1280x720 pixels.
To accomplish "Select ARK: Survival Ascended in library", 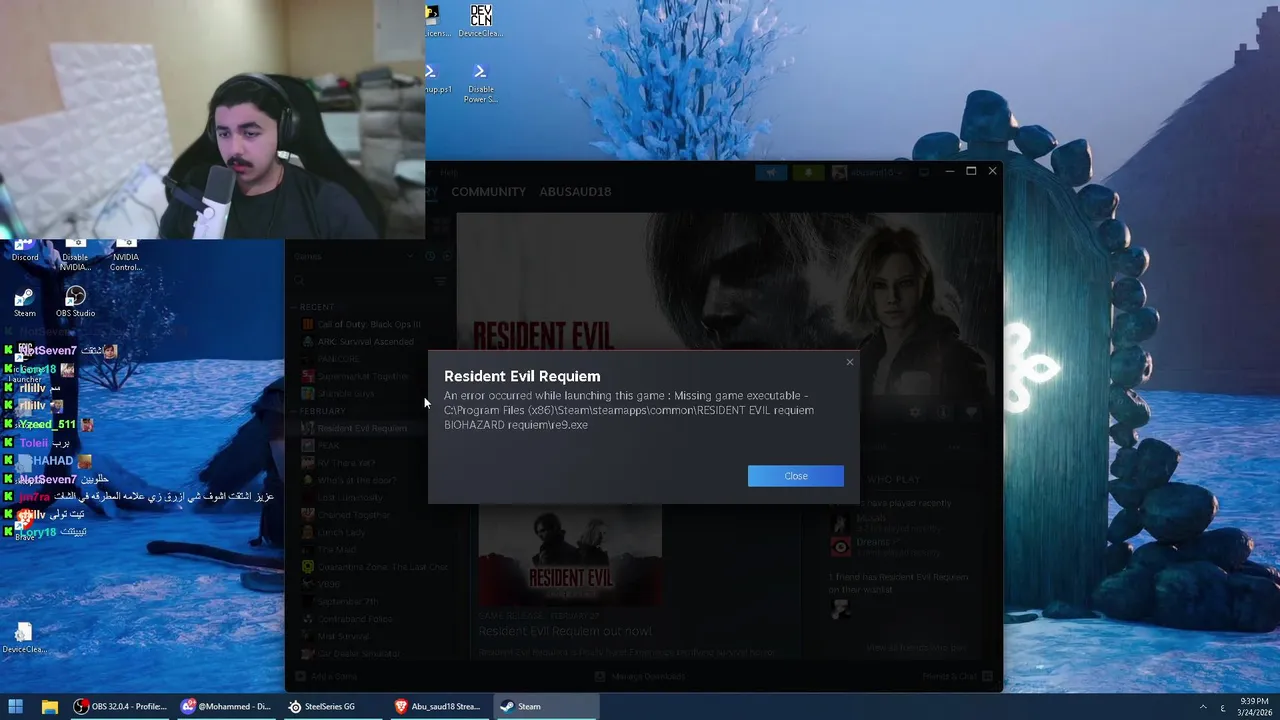I will point(357,341).
